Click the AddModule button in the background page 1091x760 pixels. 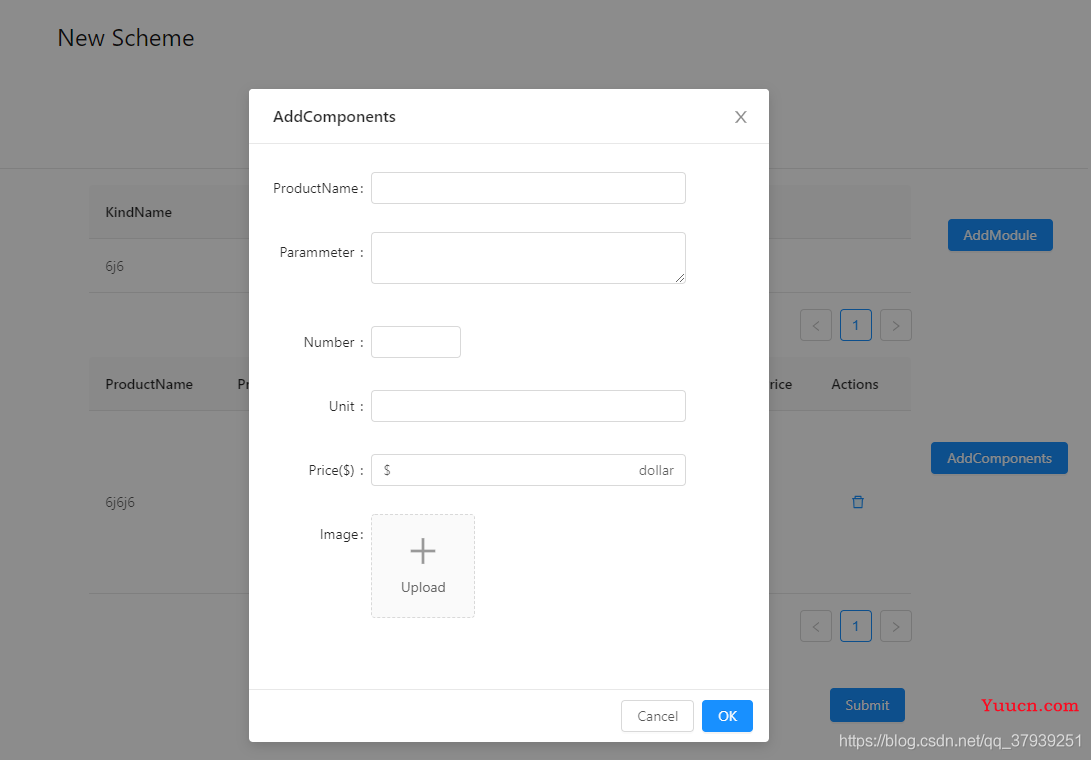click(x=1000, y=235)
